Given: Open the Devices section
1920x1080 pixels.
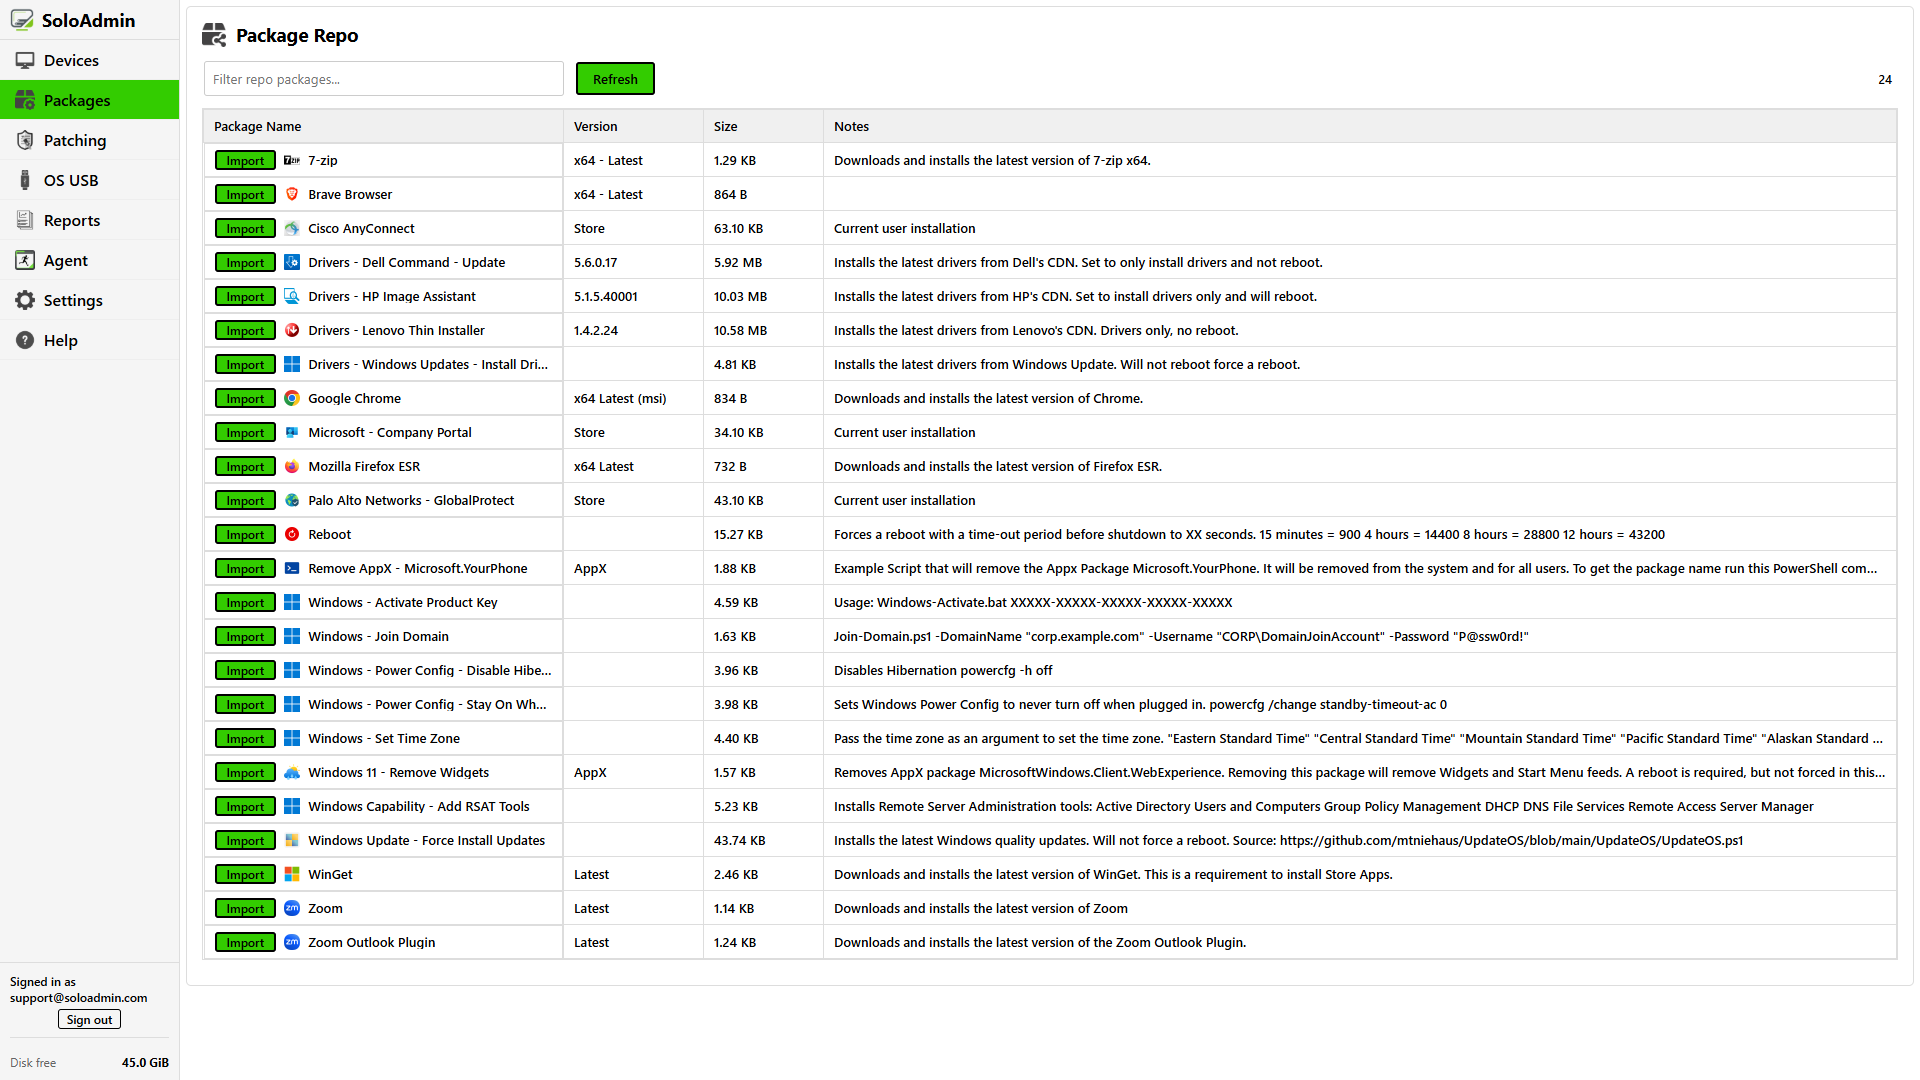Looking at the screenshot, I should (71, 60).
